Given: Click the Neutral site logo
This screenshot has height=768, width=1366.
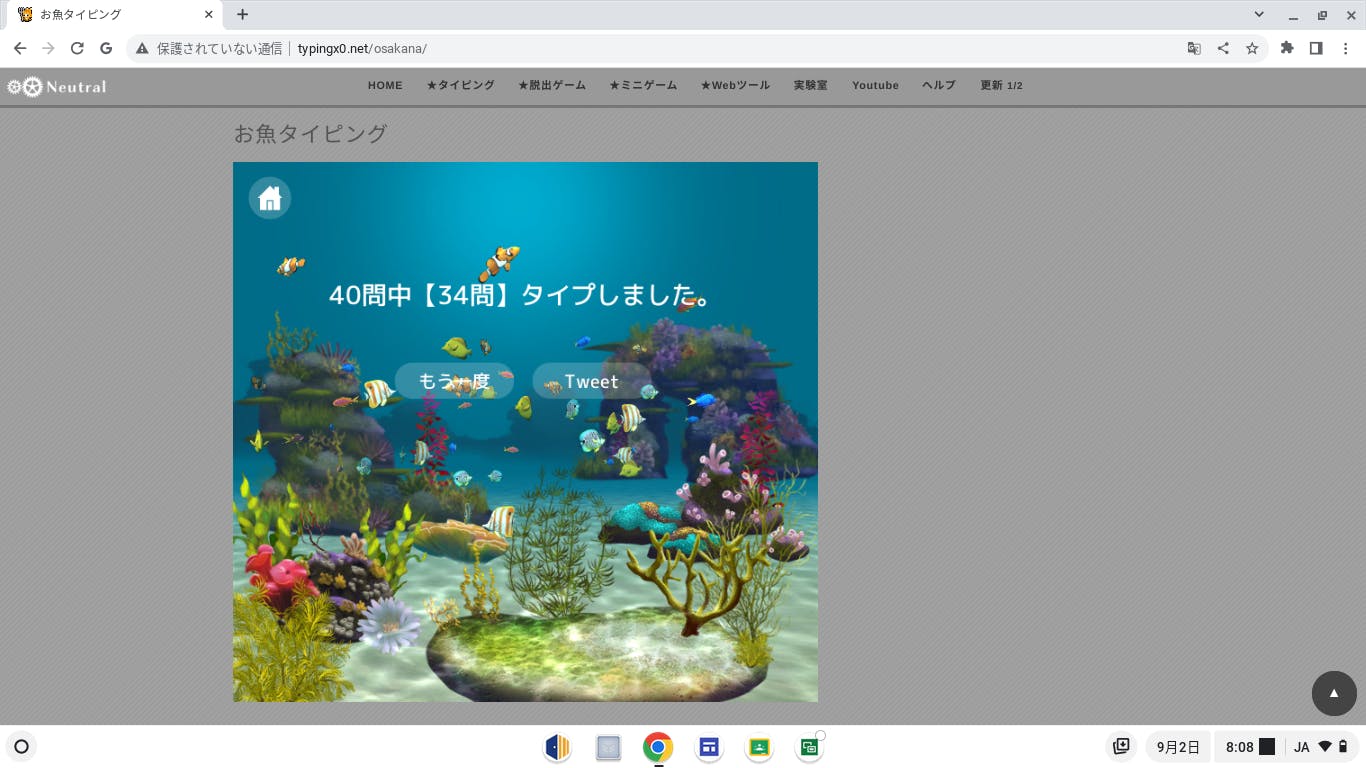Looking at the screenshot, I should (x=57, y=87).
